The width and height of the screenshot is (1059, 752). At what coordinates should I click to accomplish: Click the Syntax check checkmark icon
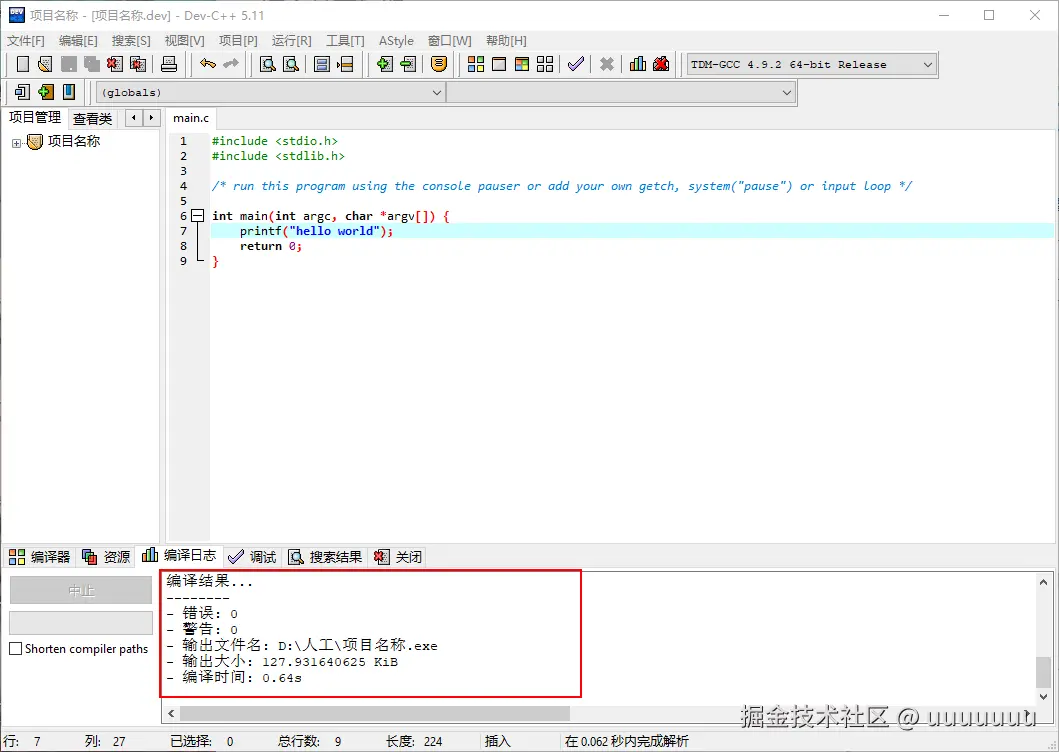click(x=575, y=64)
